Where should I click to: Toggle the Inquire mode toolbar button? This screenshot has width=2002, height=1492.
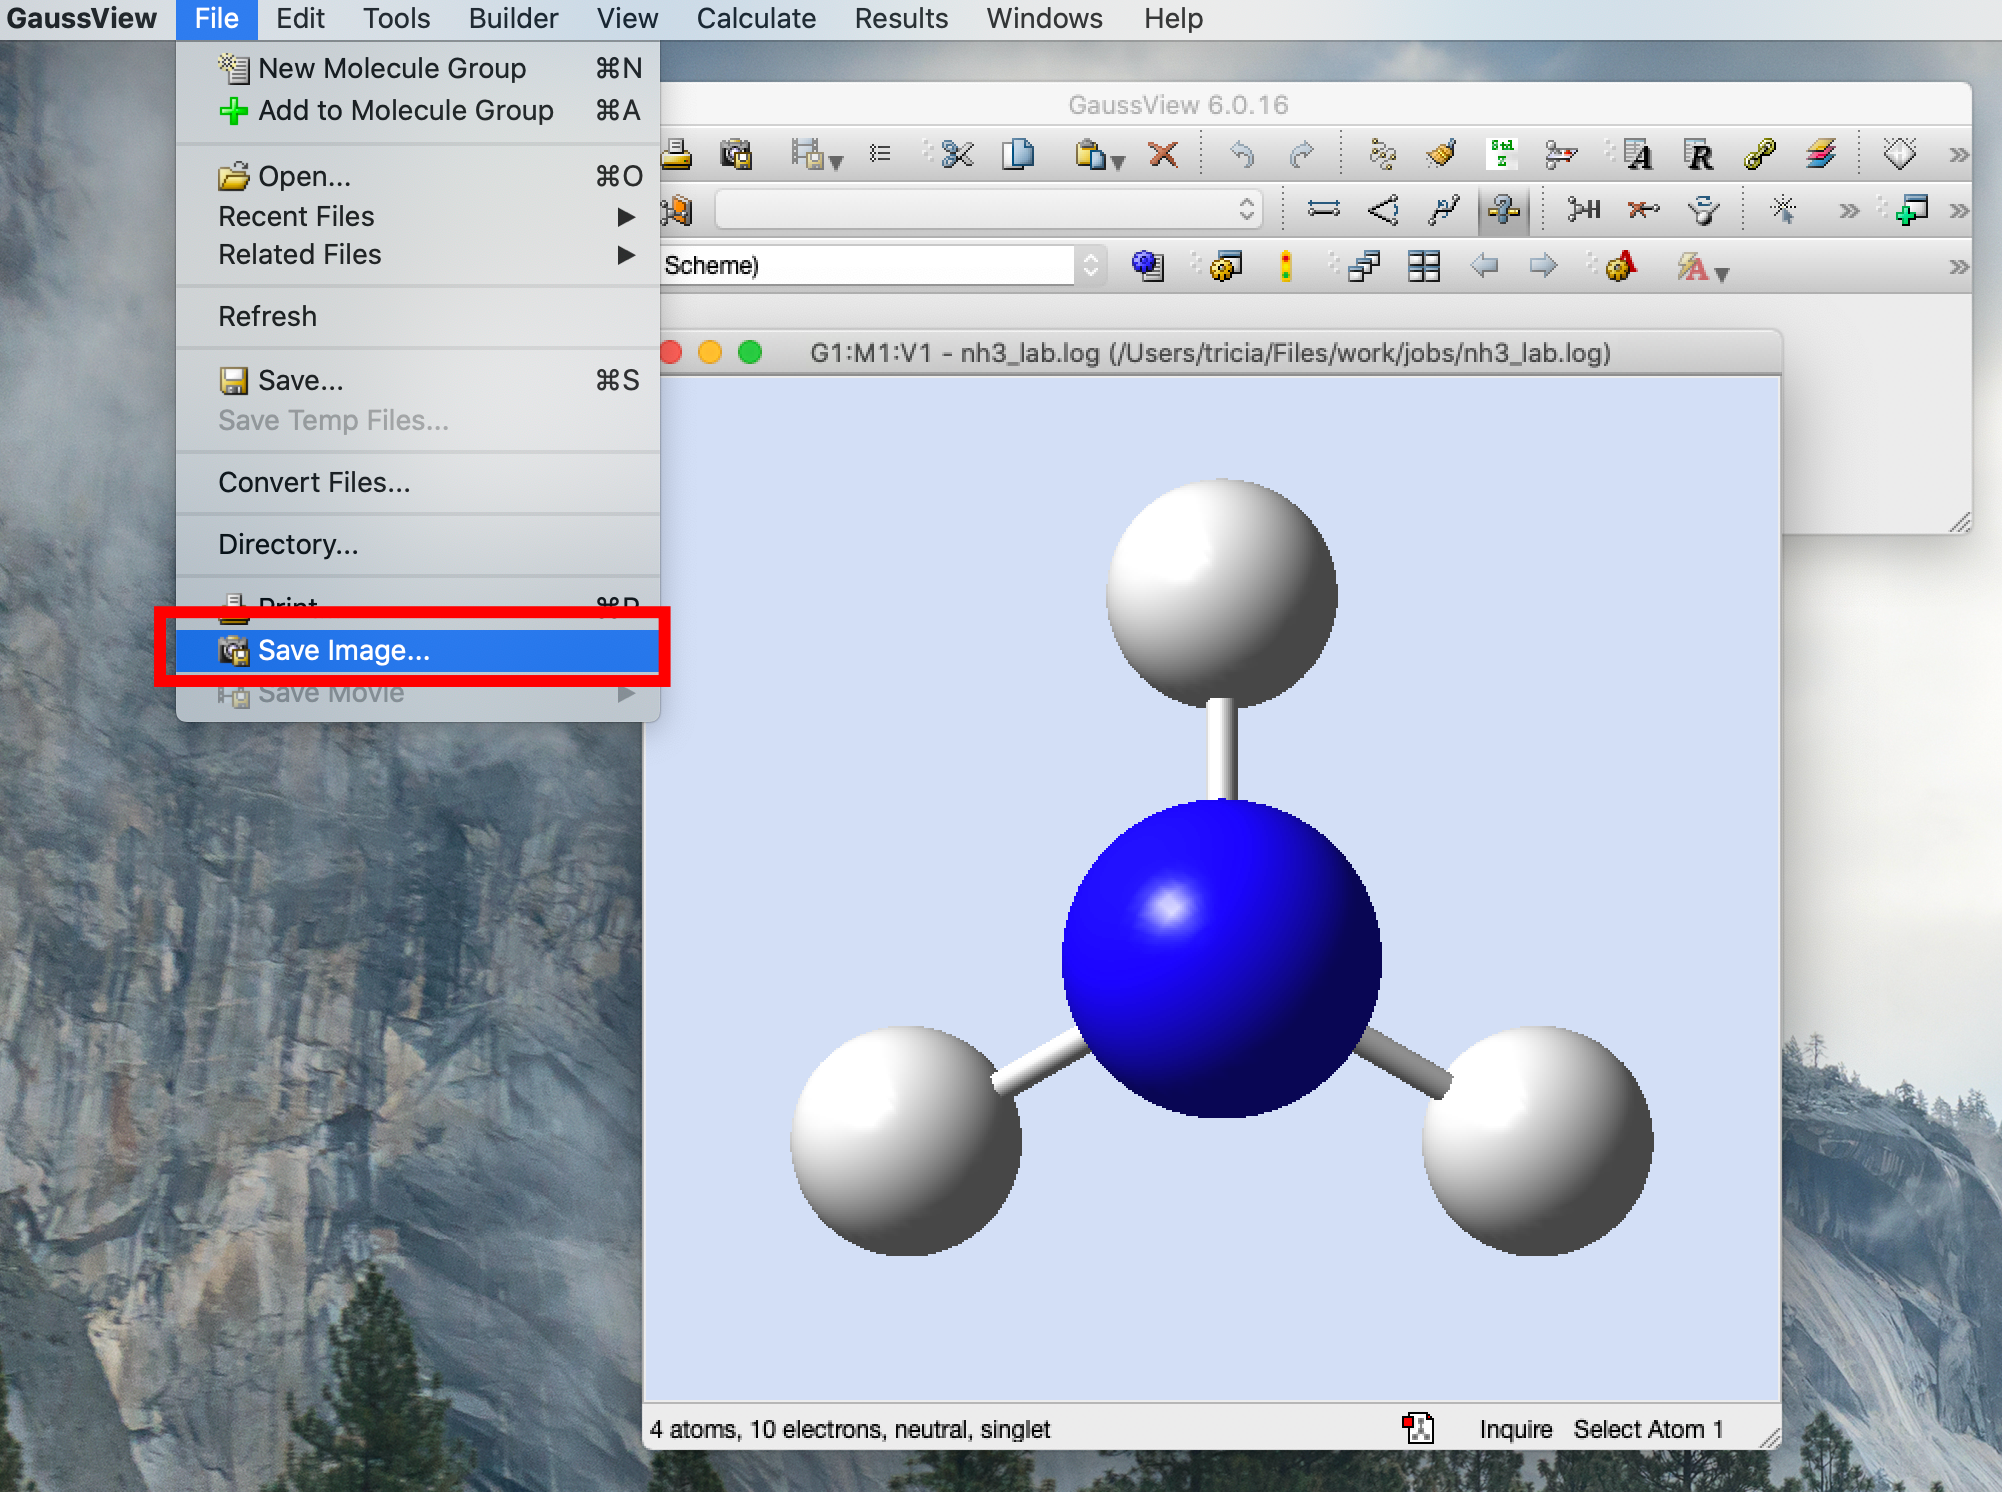click(1503, 210)
